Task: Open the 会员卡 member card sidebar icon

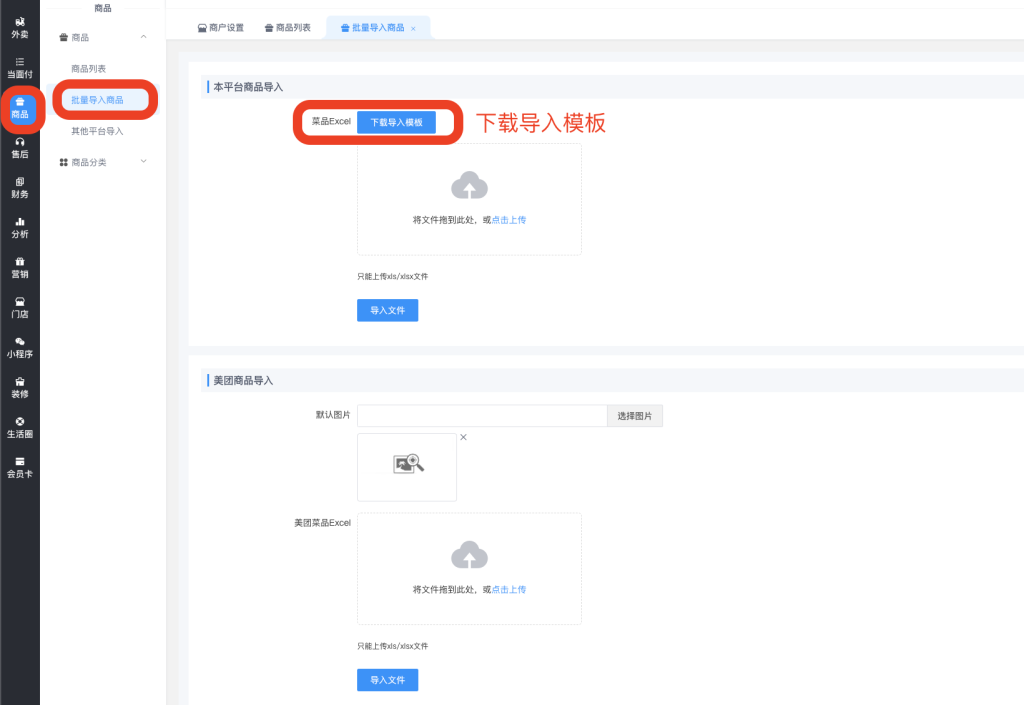Action: 19,467
